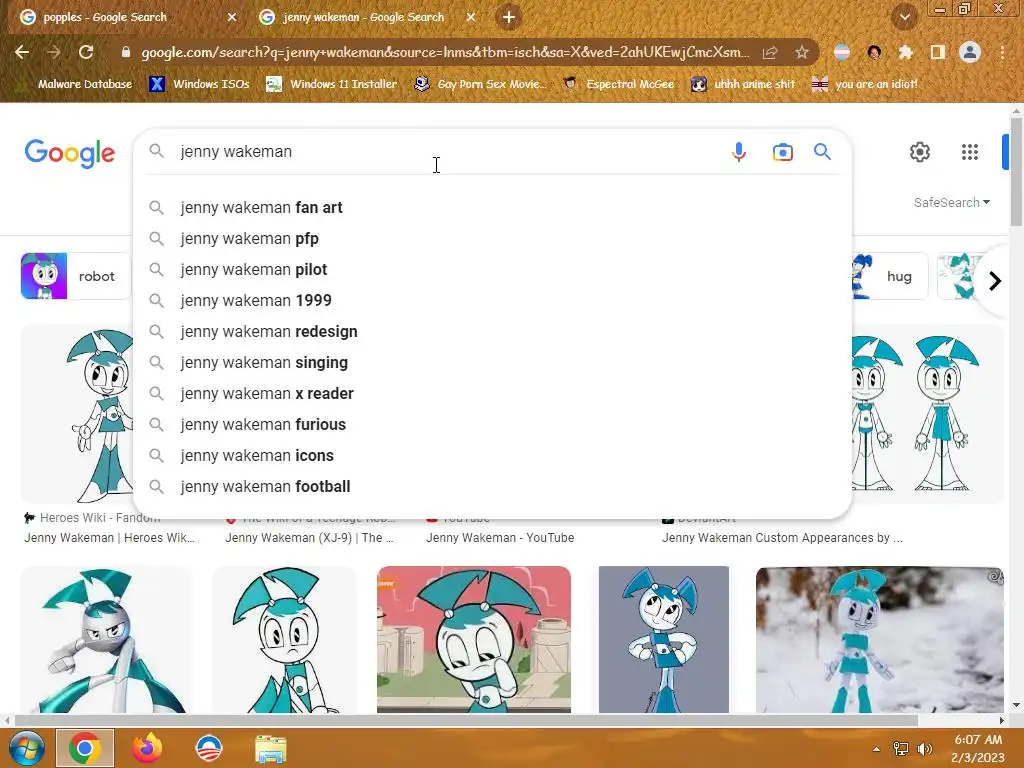Image resolution: width=1024 pixels, height=768 pixels.
Task: Open you are an idiot! bookmark
Action: tap(865, 84)
